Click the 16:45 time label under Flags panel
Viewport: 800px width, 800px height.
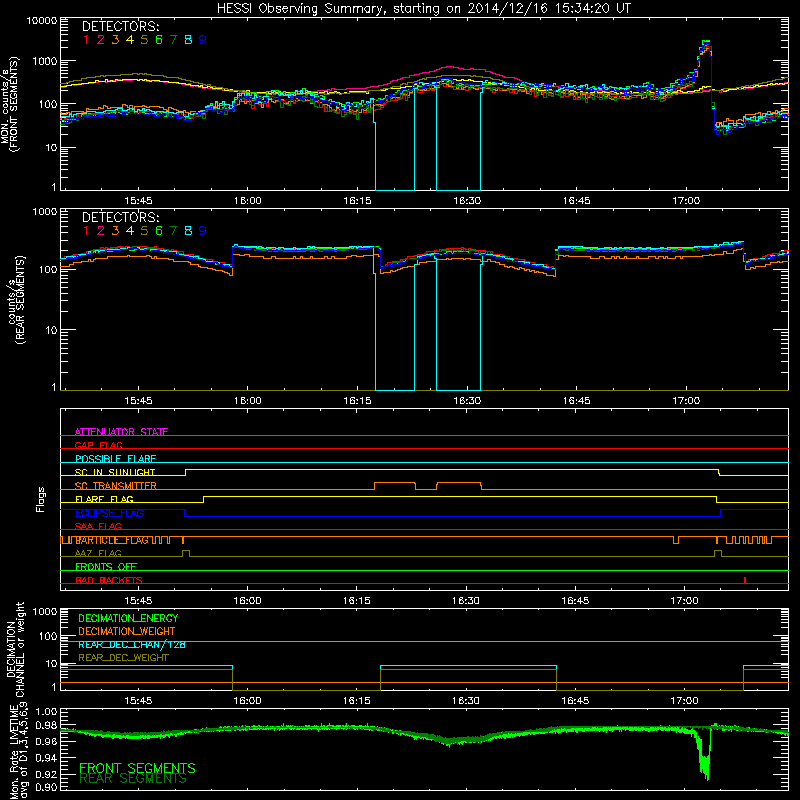576,601
